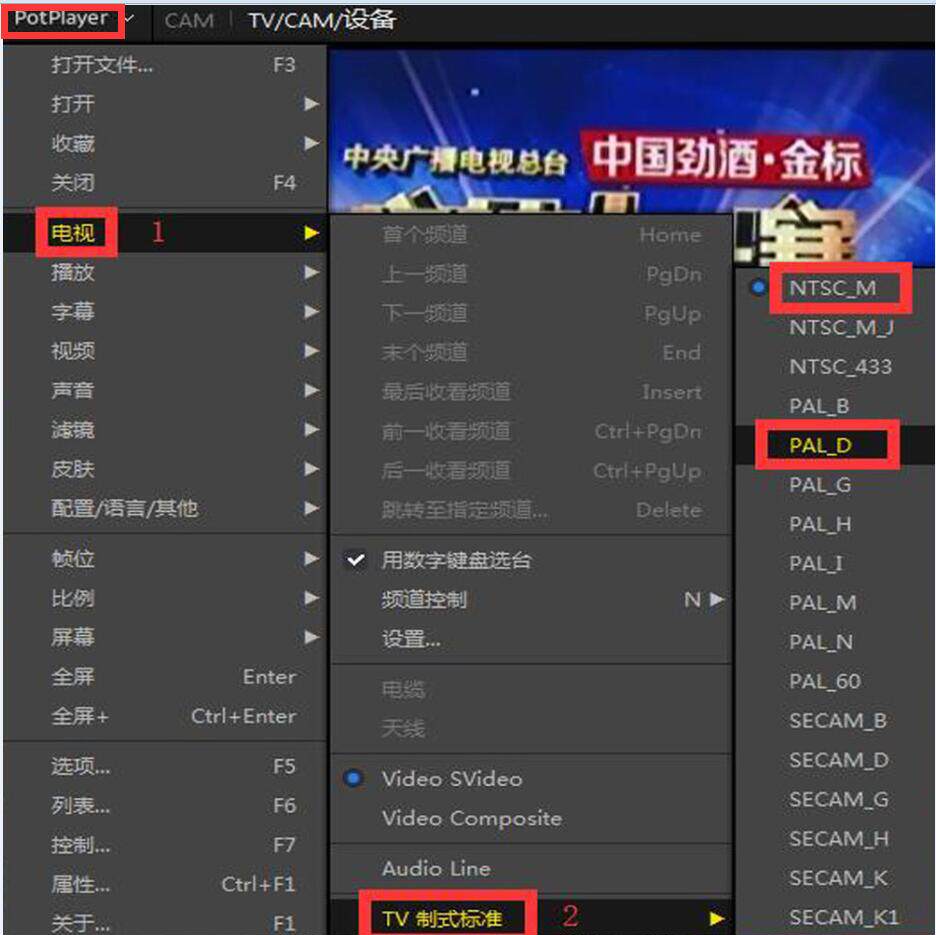The image size is (936, 935).
Task: Select 全屏 Enter menu entry
Action: tap(165, 676)
